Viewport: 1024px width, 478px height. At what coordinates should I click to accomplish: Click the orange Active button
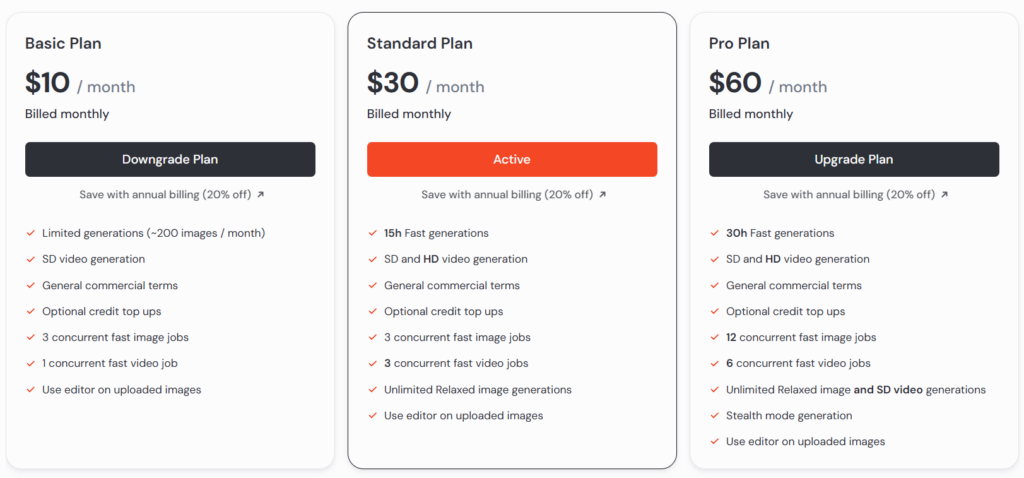pos(512,159)
